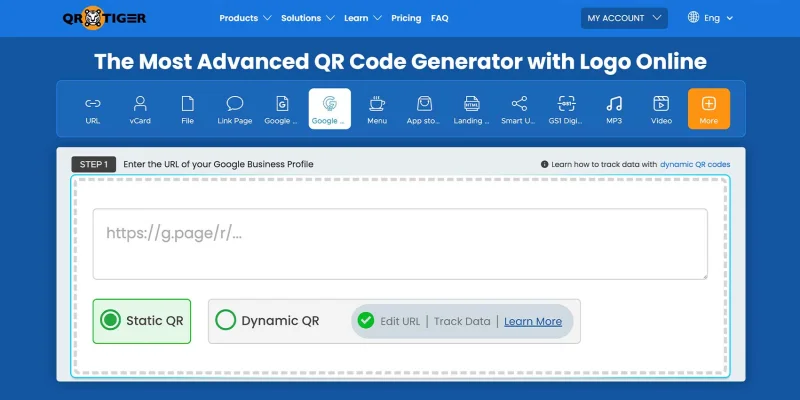800x400 pixels.
Task: Select the File QR code type
Action: click(187, 109)
